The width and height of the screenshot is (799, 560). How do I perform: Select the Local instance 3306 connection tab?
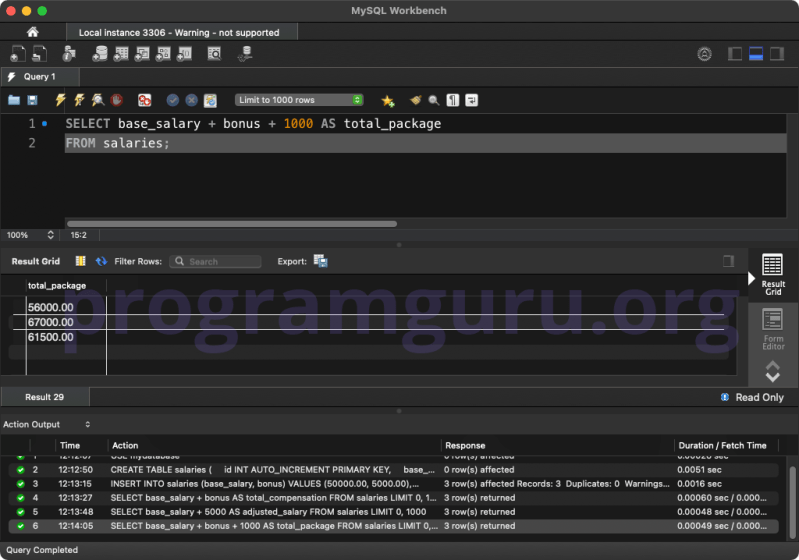tap(181, 32)
